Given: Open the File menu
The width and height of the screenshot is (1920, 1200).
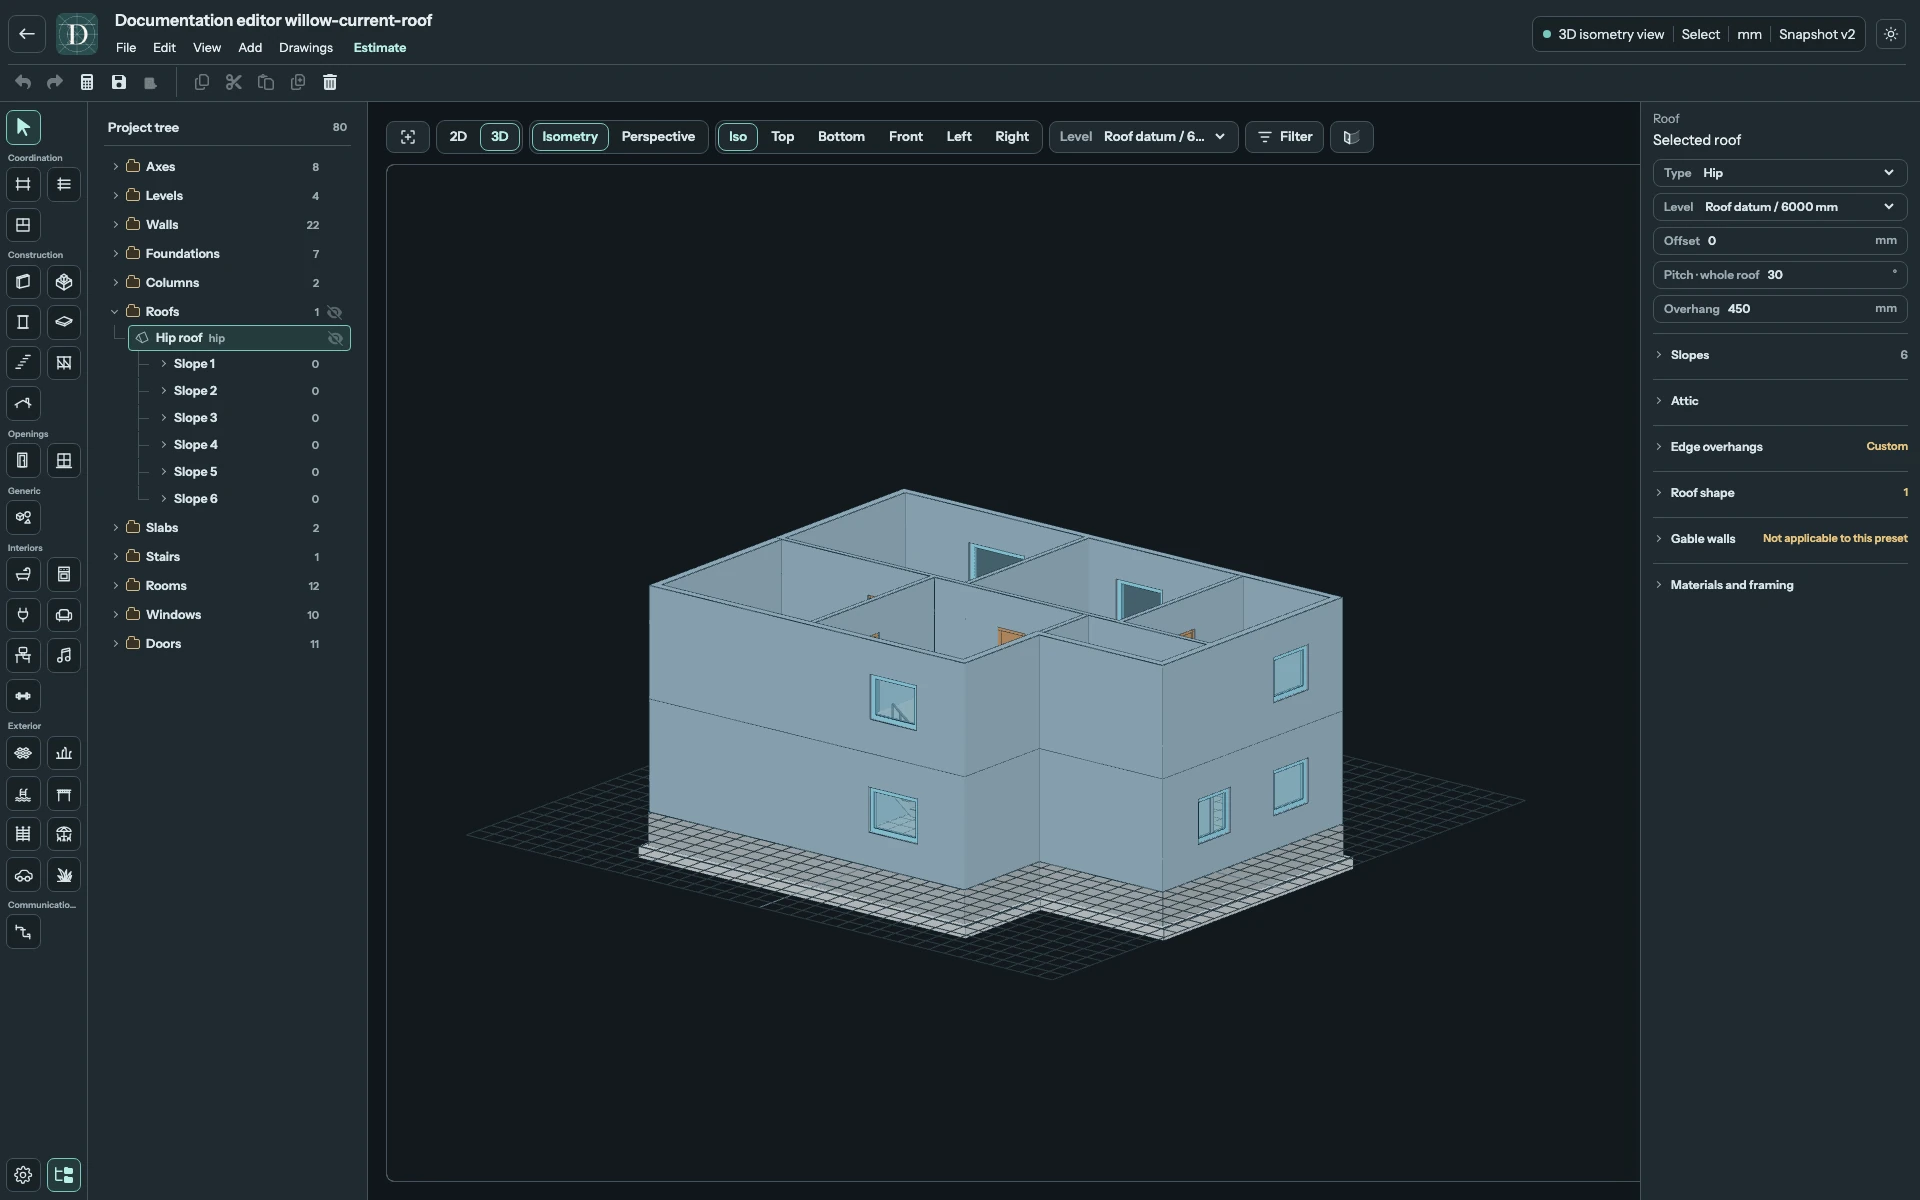Looking at the screenshot, I should pyautogui.click(x=126, y=48).
